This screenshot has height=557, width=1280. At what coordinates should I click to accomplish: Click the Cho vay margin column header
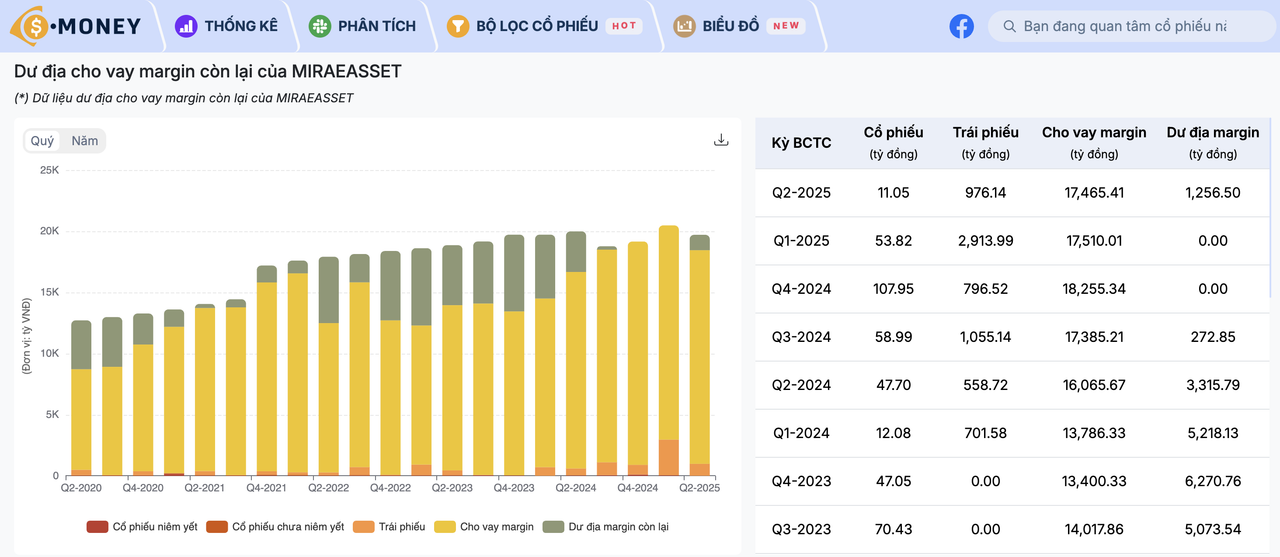click(x=1094, y=142)
